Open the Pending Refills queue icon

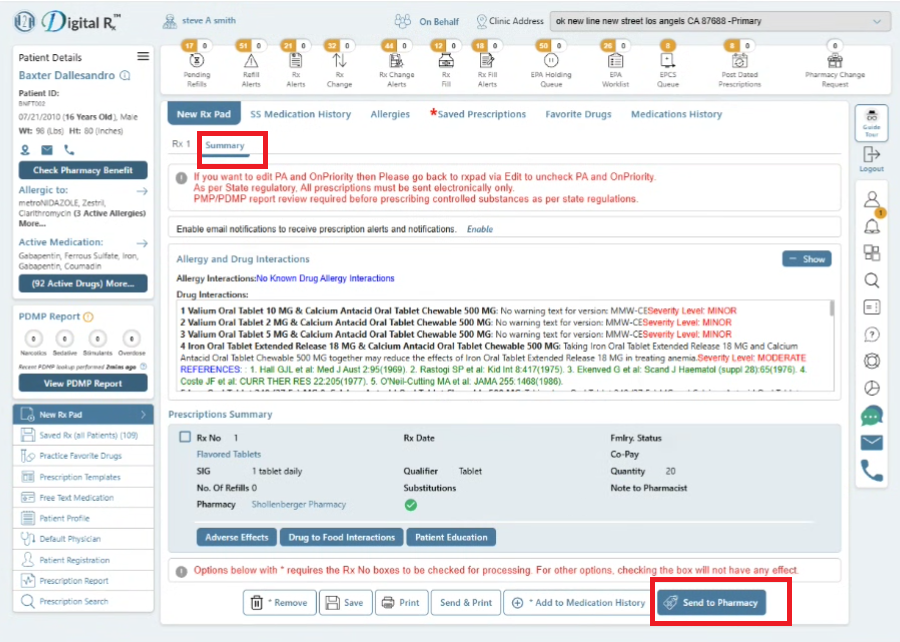(196, 60)
